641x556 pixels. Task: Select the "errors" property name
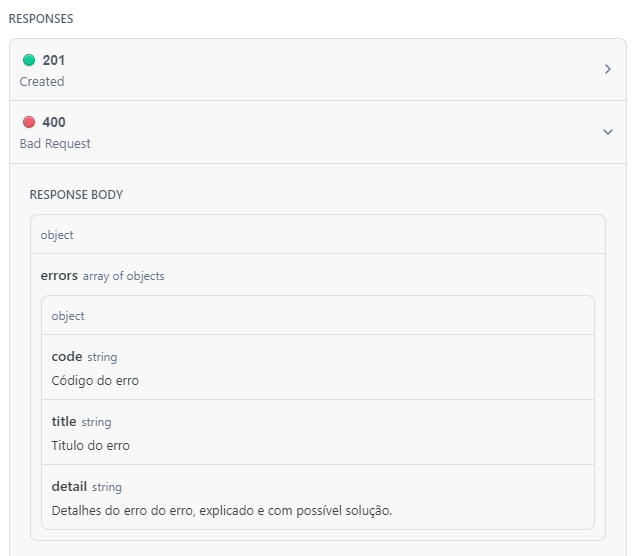[x=59, y=275]
